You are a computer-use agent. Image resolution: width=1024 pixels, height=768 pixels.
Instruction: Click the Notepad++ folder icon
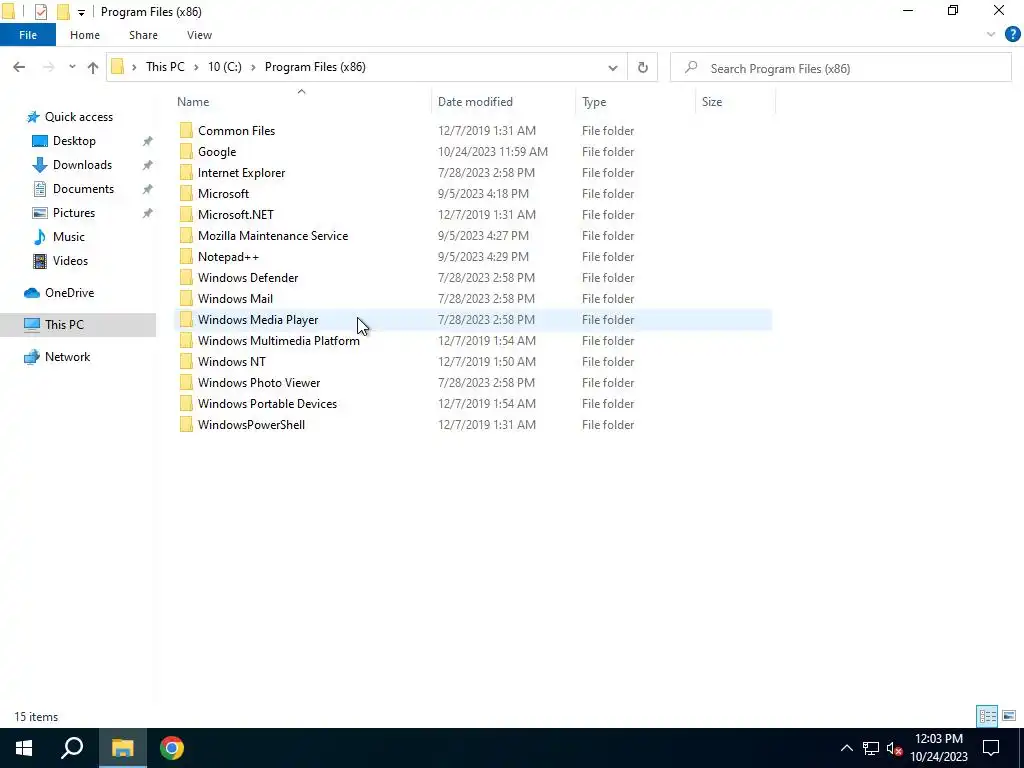tap(186, 257)
